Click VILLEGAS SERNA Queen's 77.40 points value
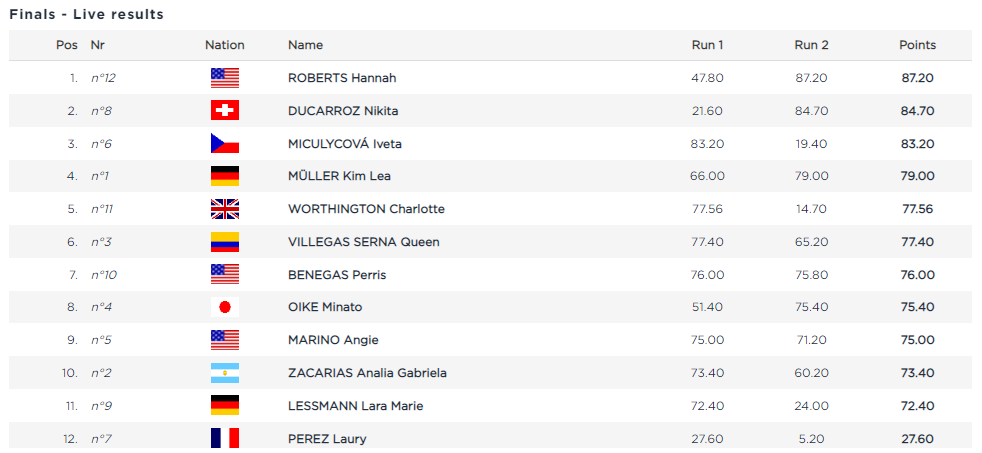Screen dimensions: 982x453 coord(917,242)
